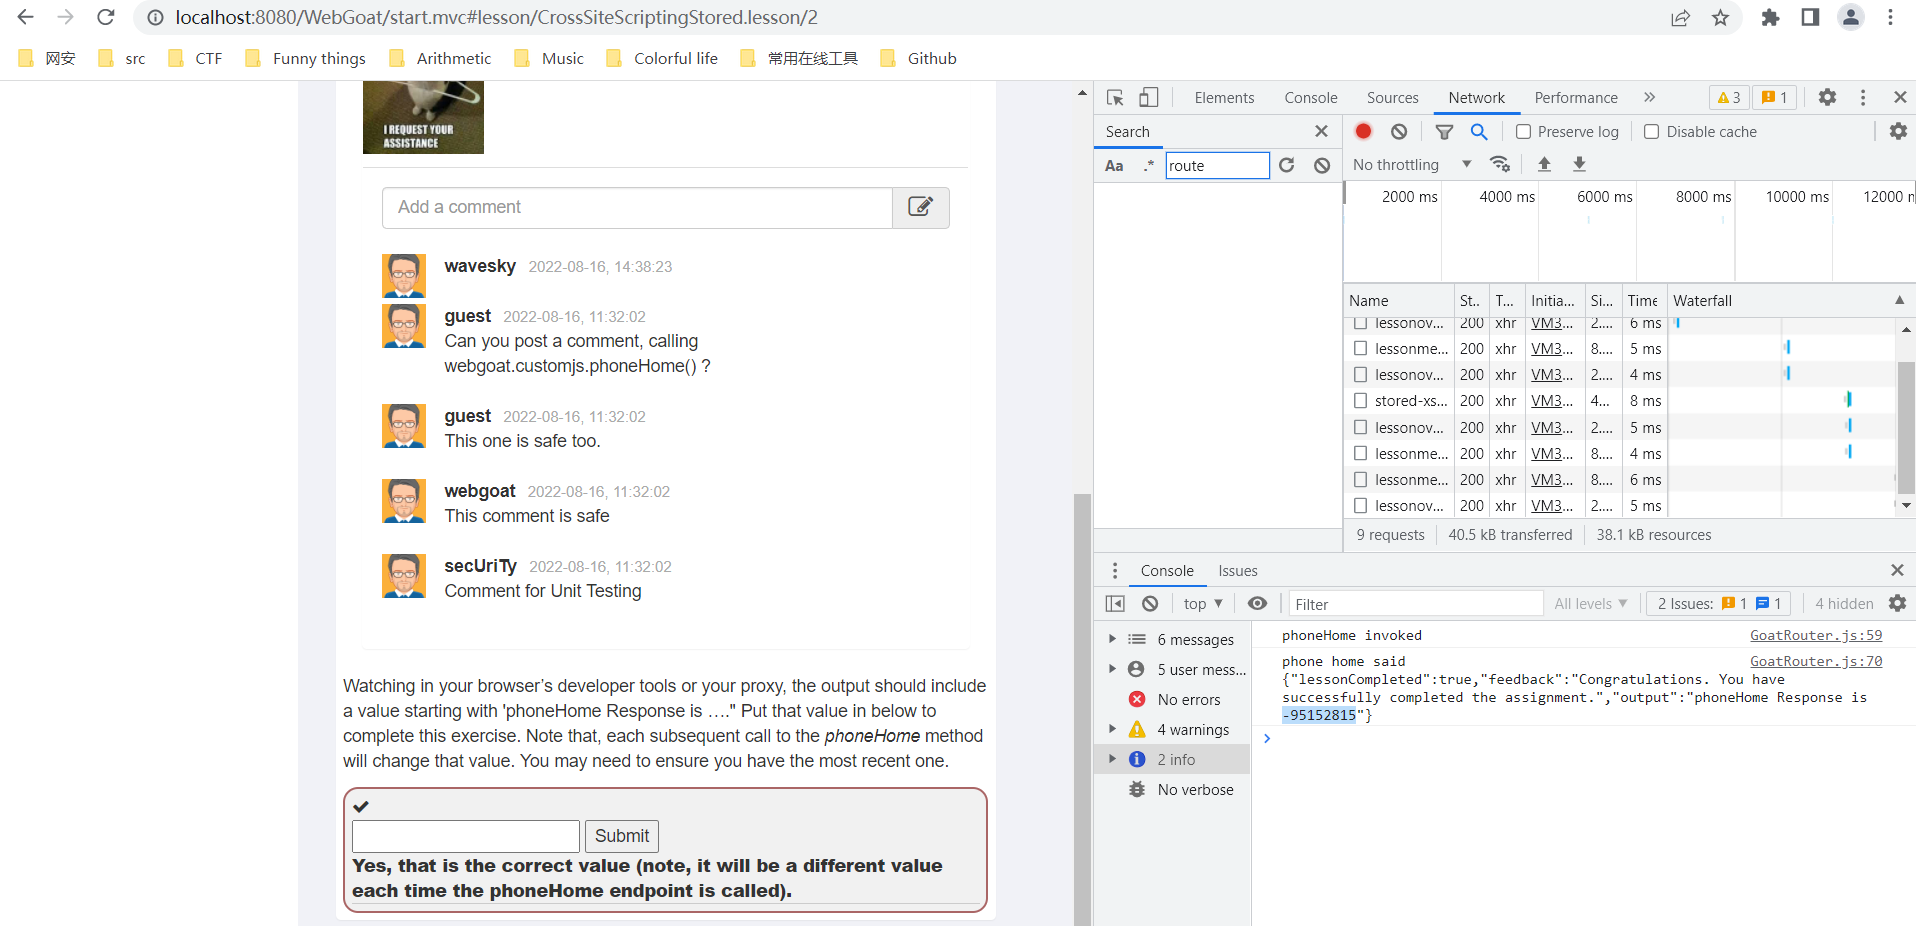Clear the network log
The height and width of the screenshot is (926, 1916).
1398,131
